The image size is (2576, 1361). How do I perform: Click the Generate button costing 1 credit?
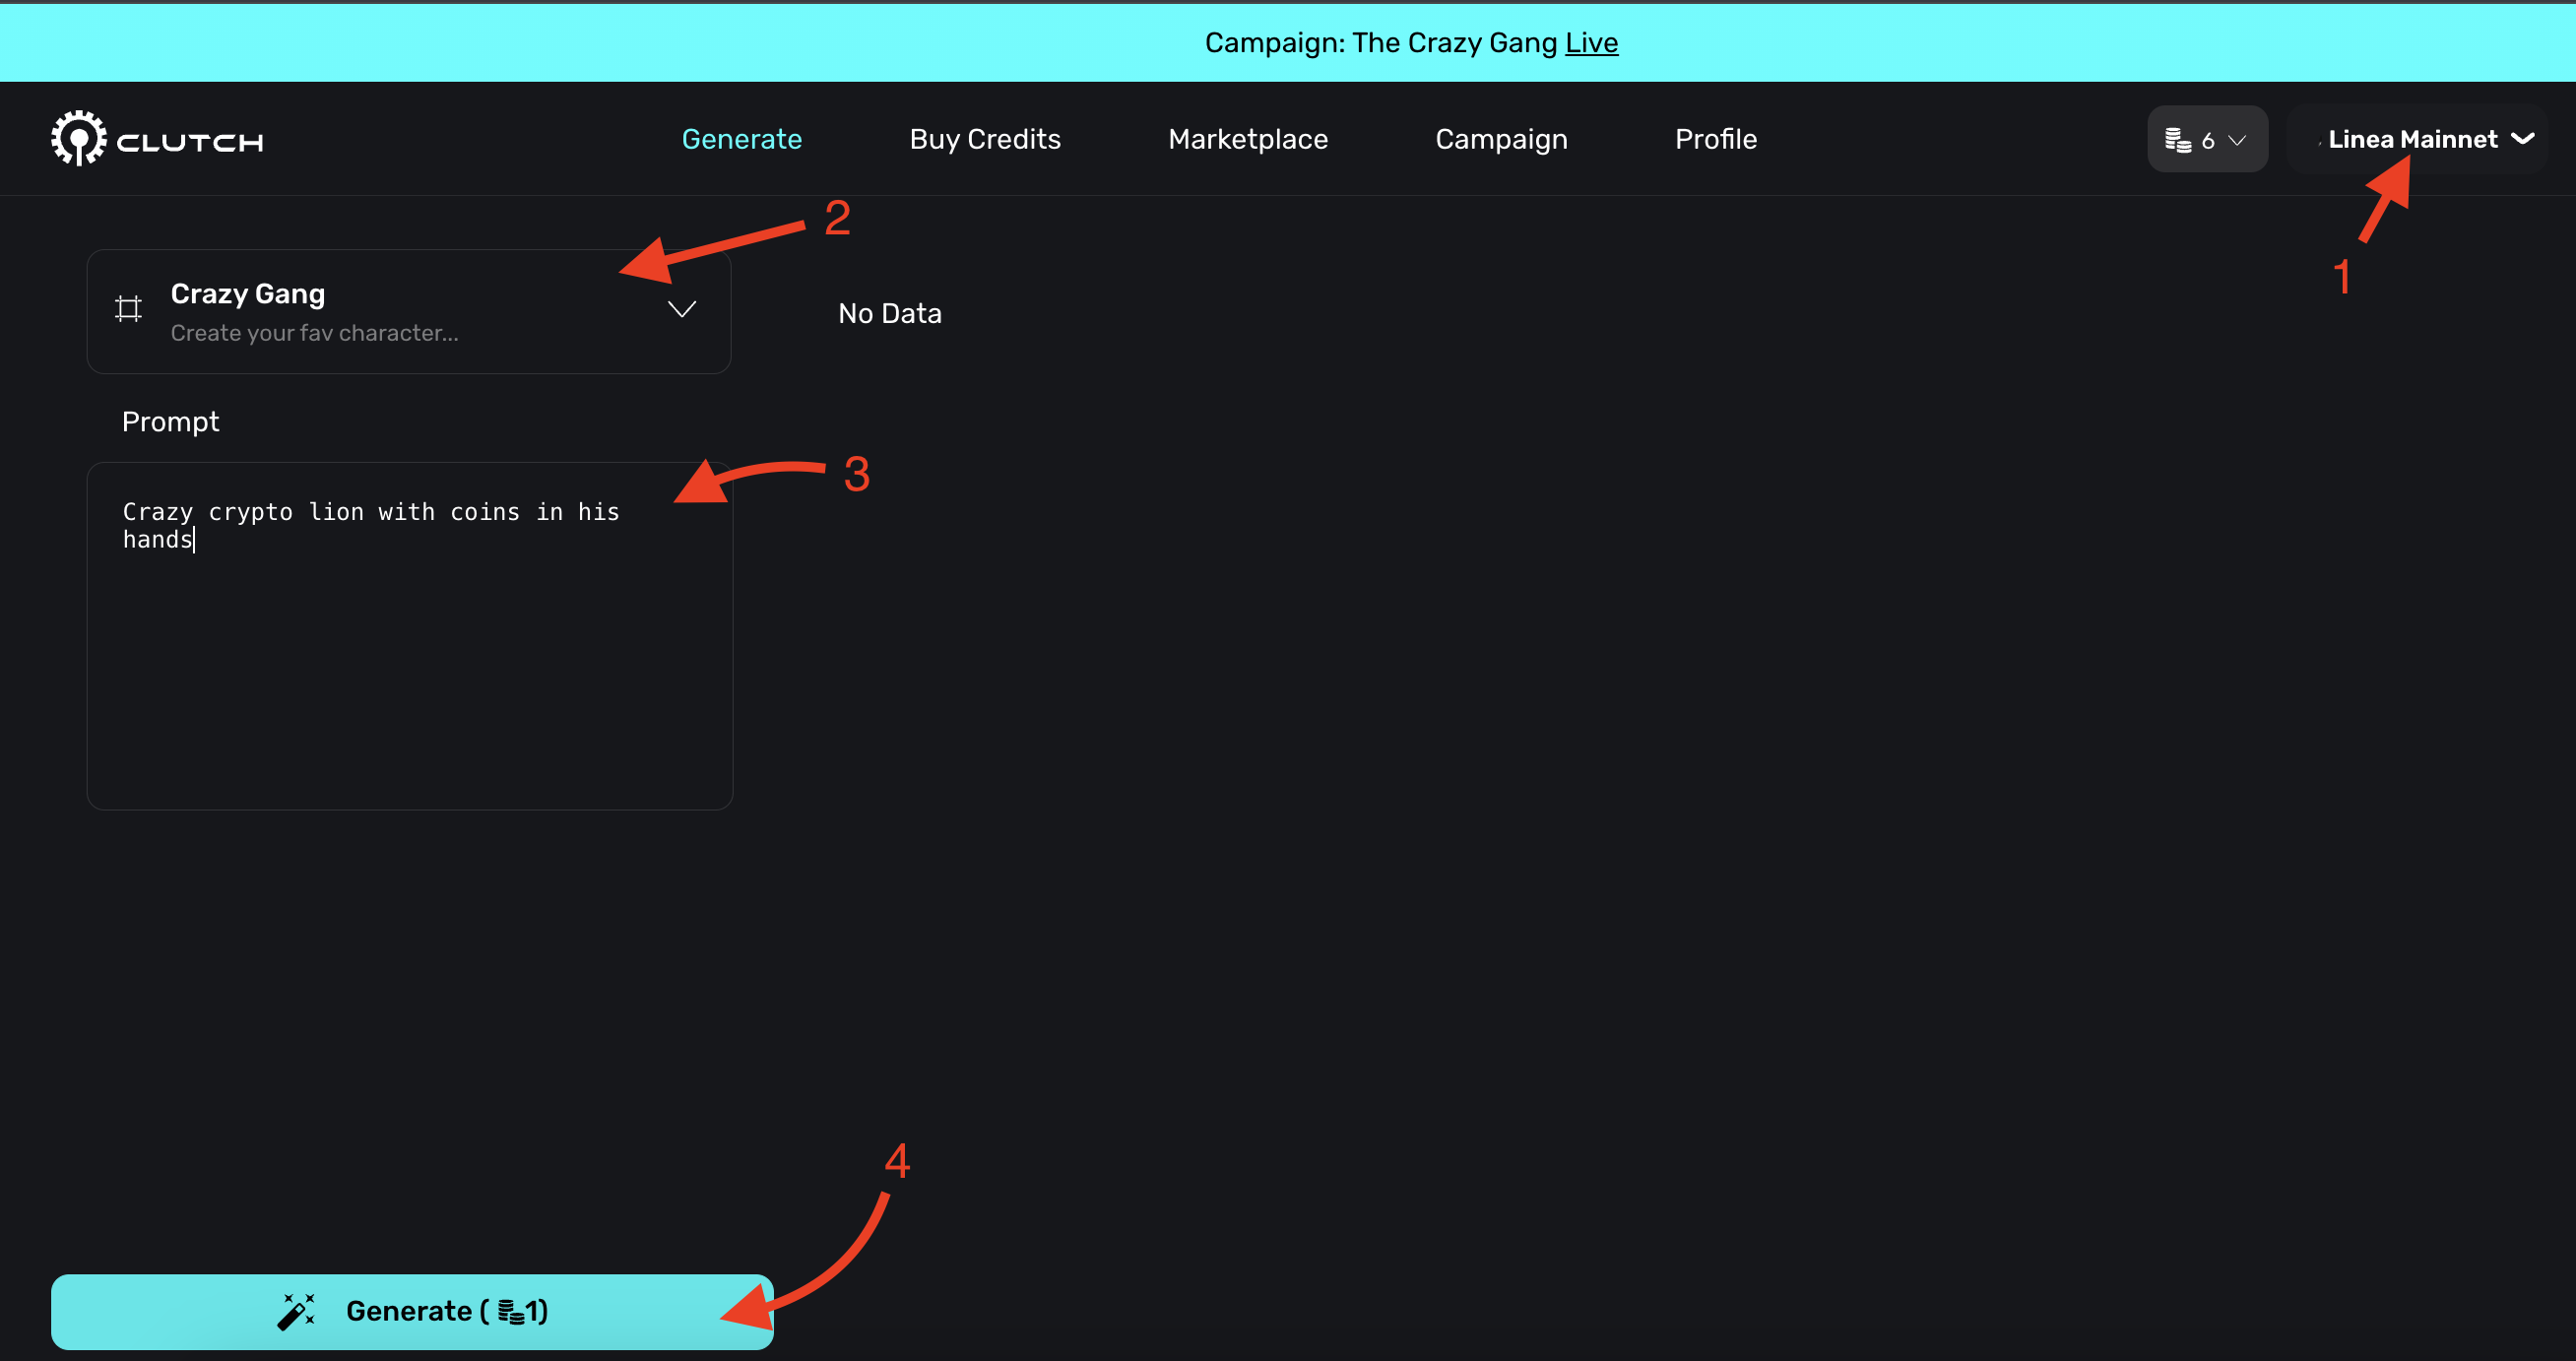coord(412,1311)
